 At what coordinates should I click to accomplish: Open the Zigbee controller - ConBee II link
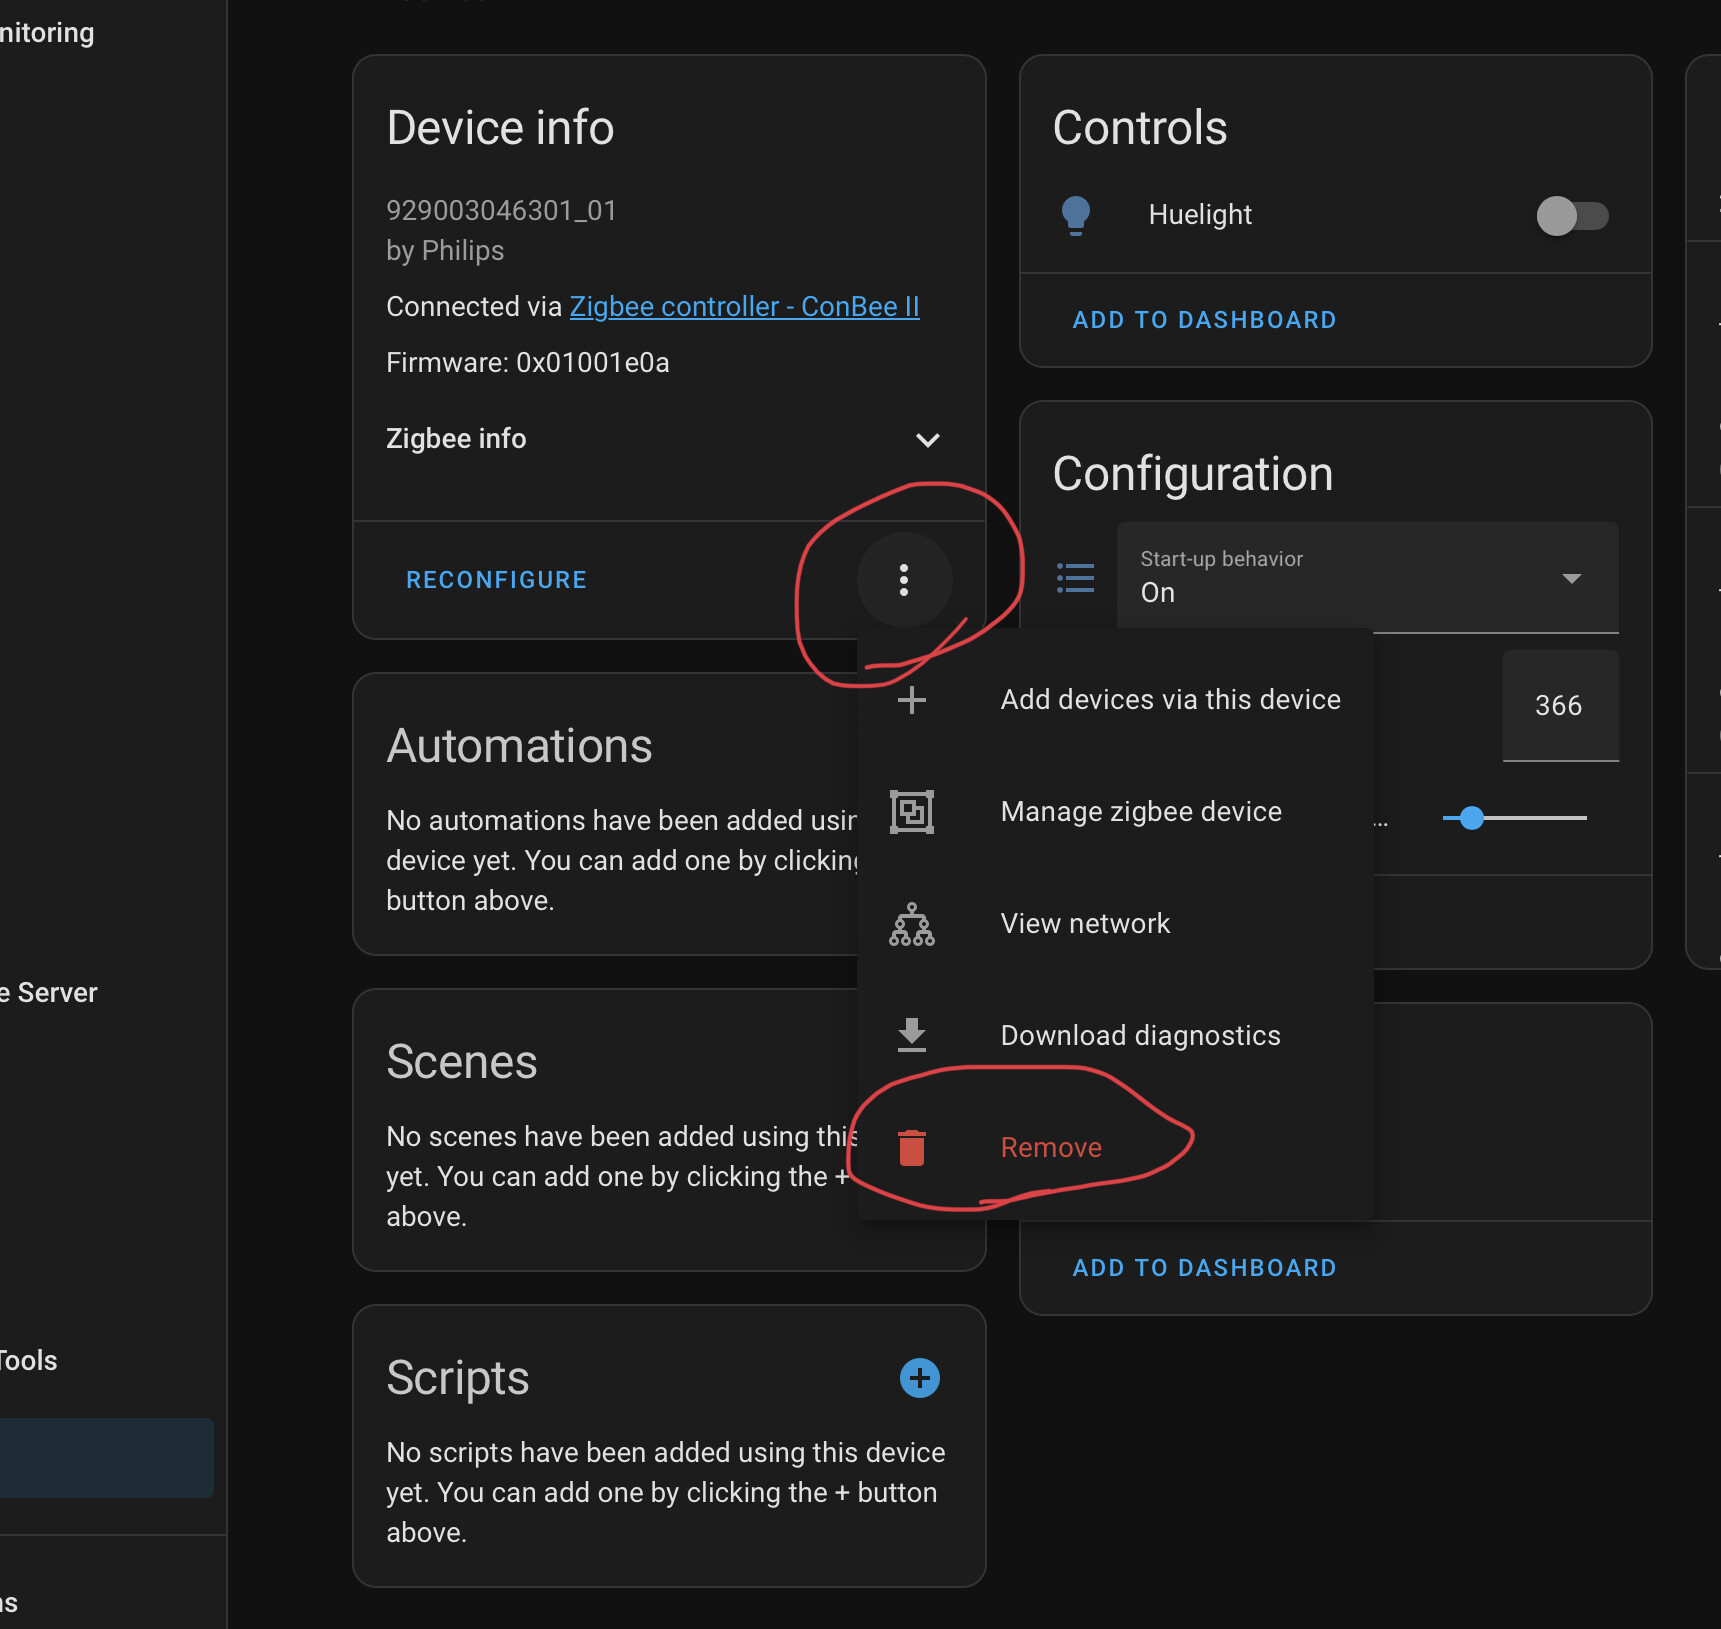(744, 307)
